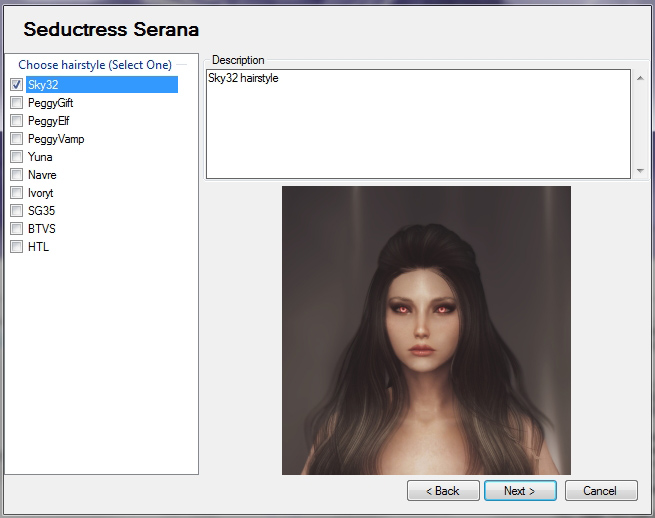Enable the PeggyElf checkbox
655x518 pixels.
[16, 121]
